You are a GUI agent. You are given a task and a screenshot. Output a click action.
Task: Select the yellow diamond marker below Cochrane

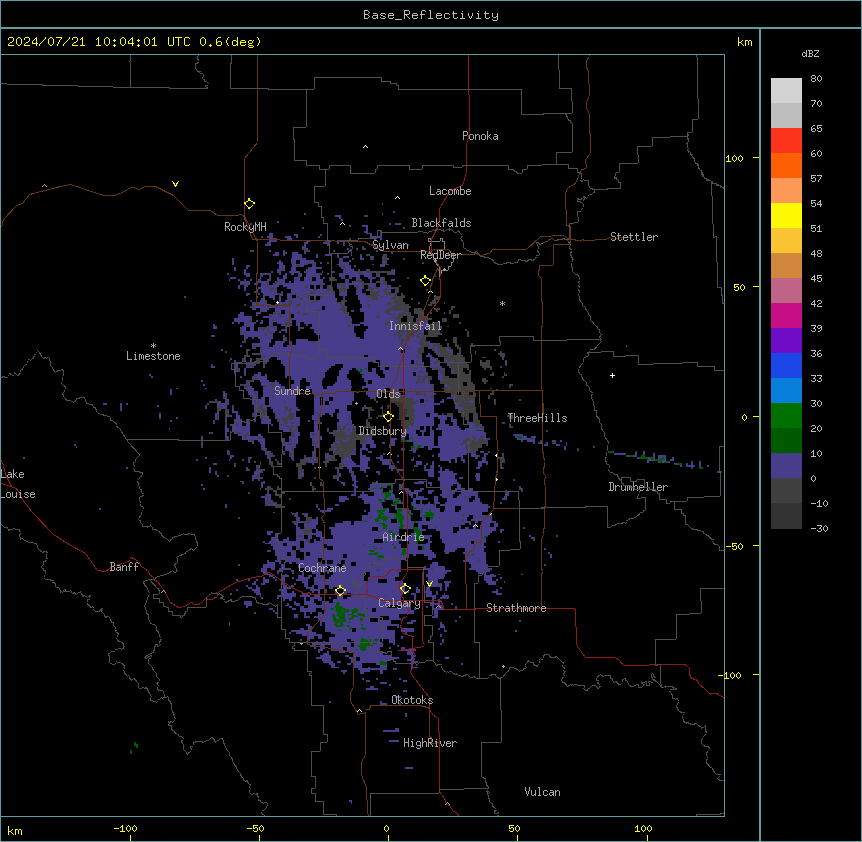tap(340, 591)
